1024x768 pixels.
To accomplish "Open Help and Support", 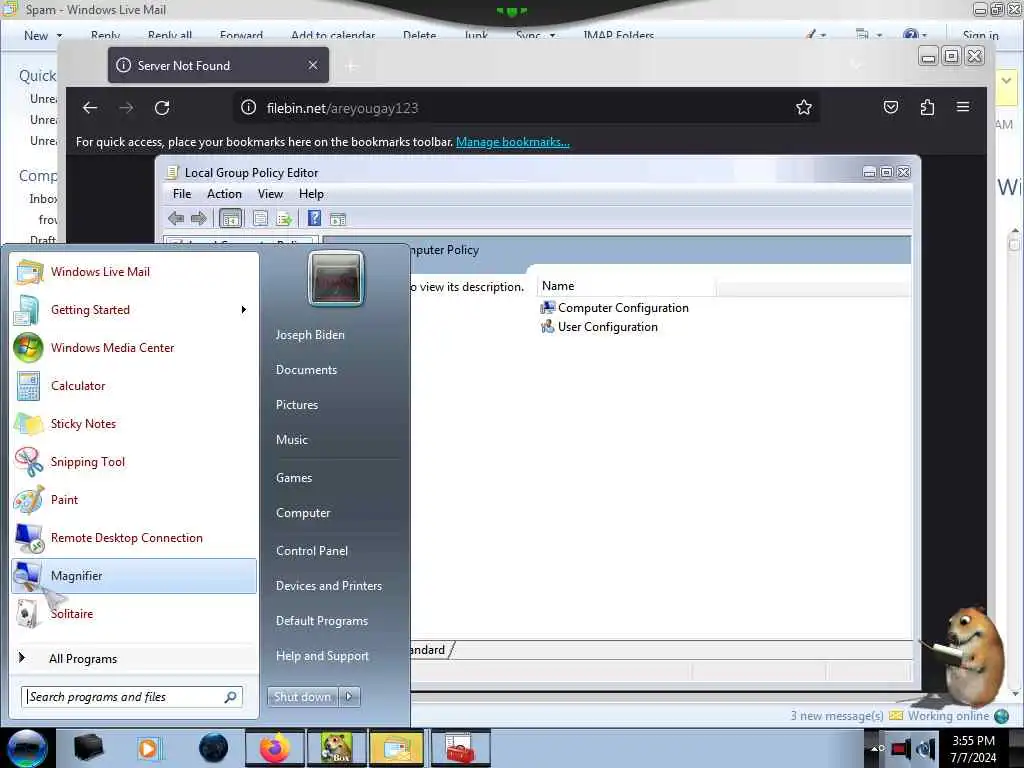I will [x=322, y=656].
